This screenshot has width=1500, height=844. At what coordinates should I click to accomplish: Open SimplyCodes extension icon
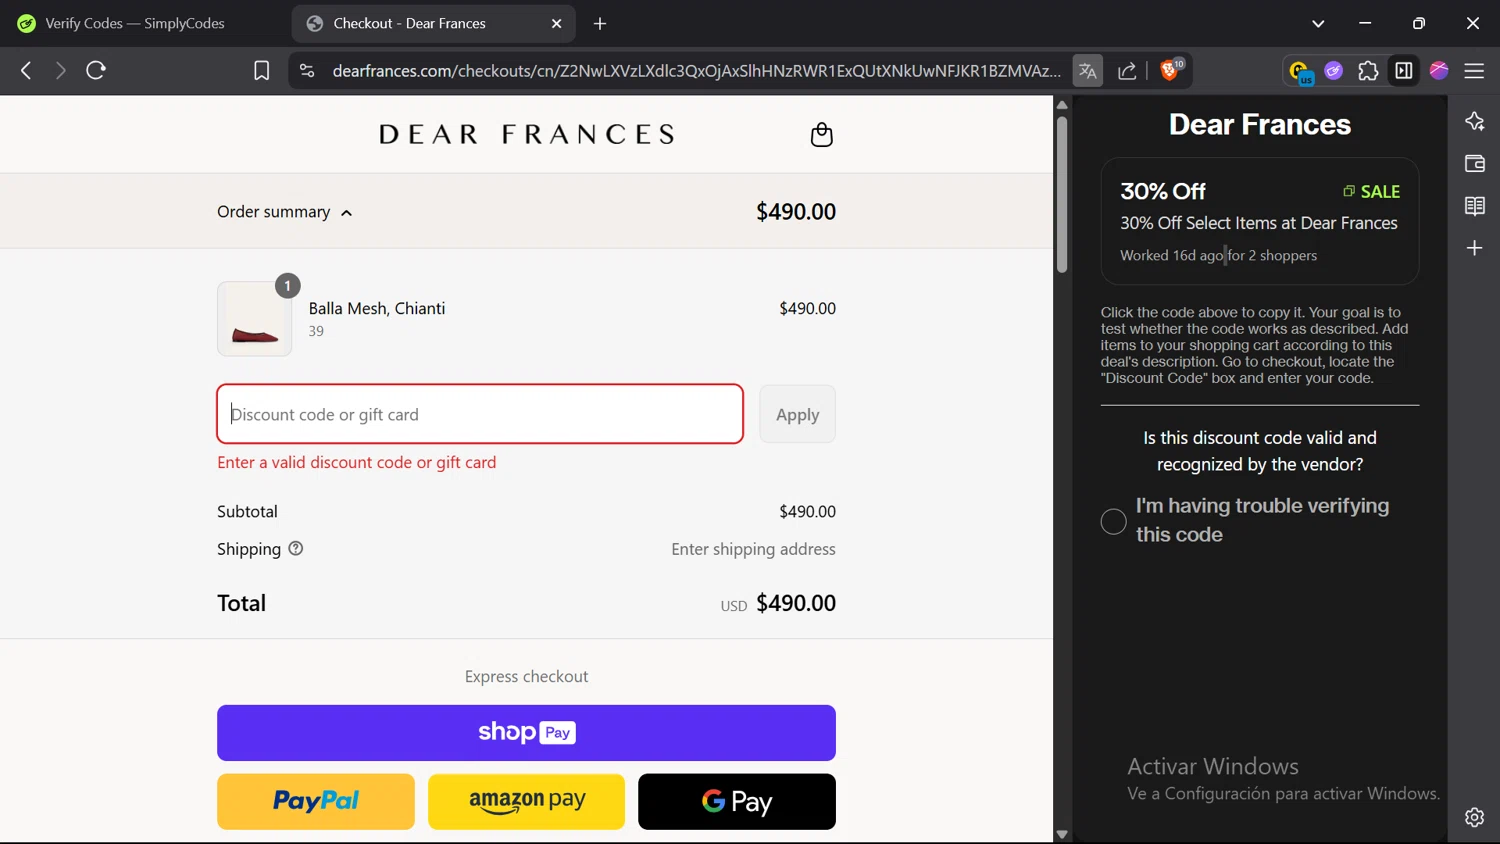click(1299, 71)
